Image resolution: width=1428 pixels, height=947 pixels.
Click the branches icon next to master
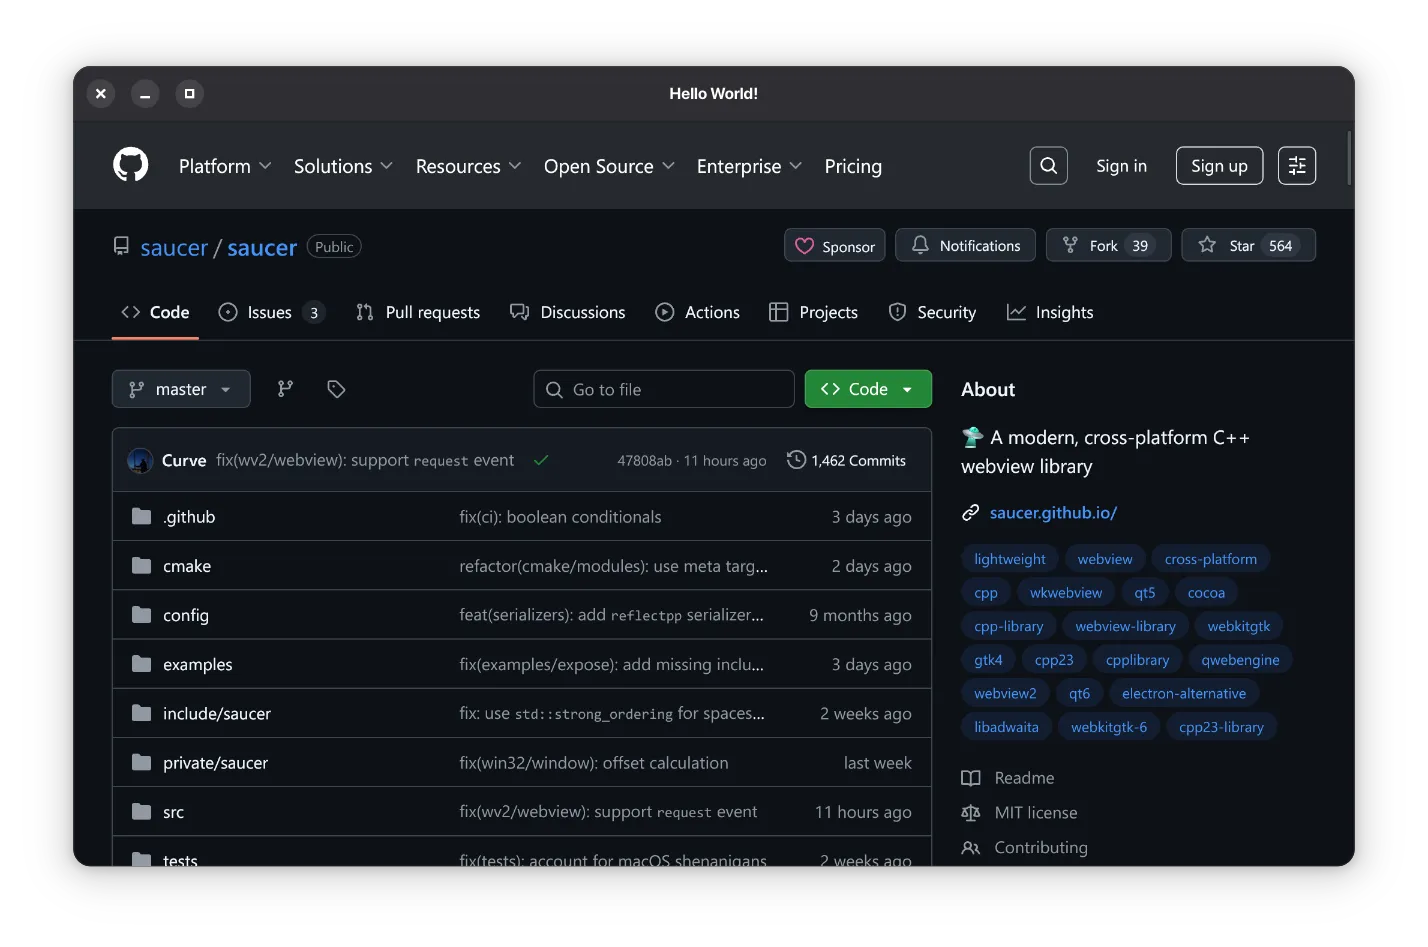[285, 389]
